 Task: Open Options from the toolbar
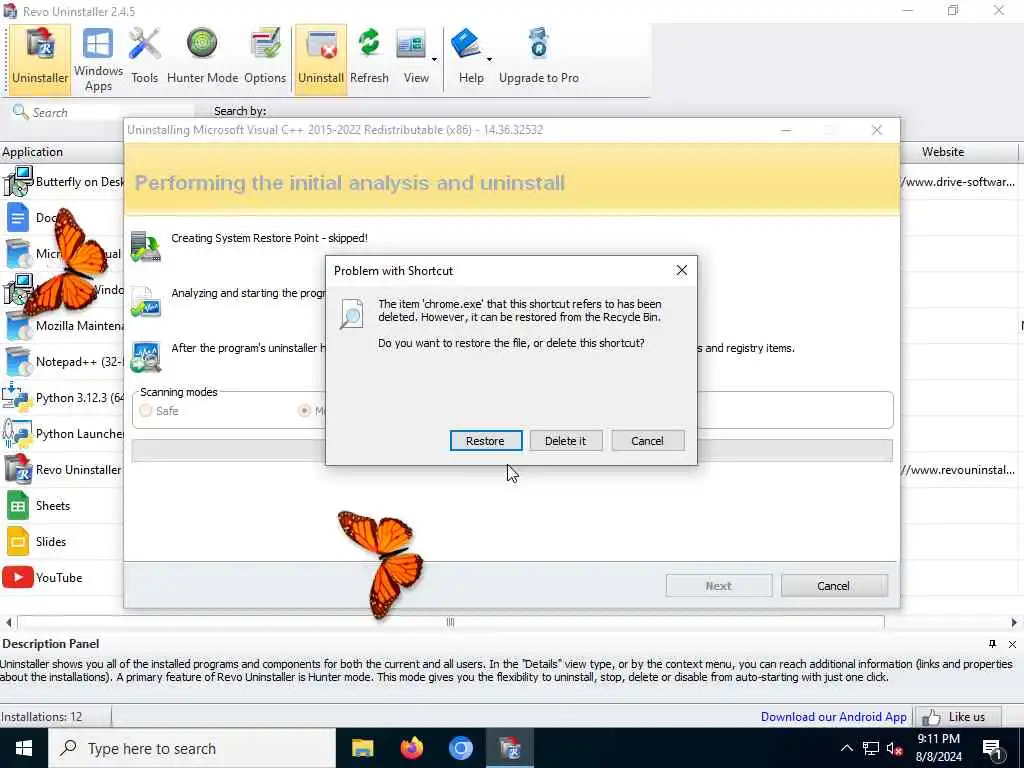pyautogui.click(x=265, y=59)
